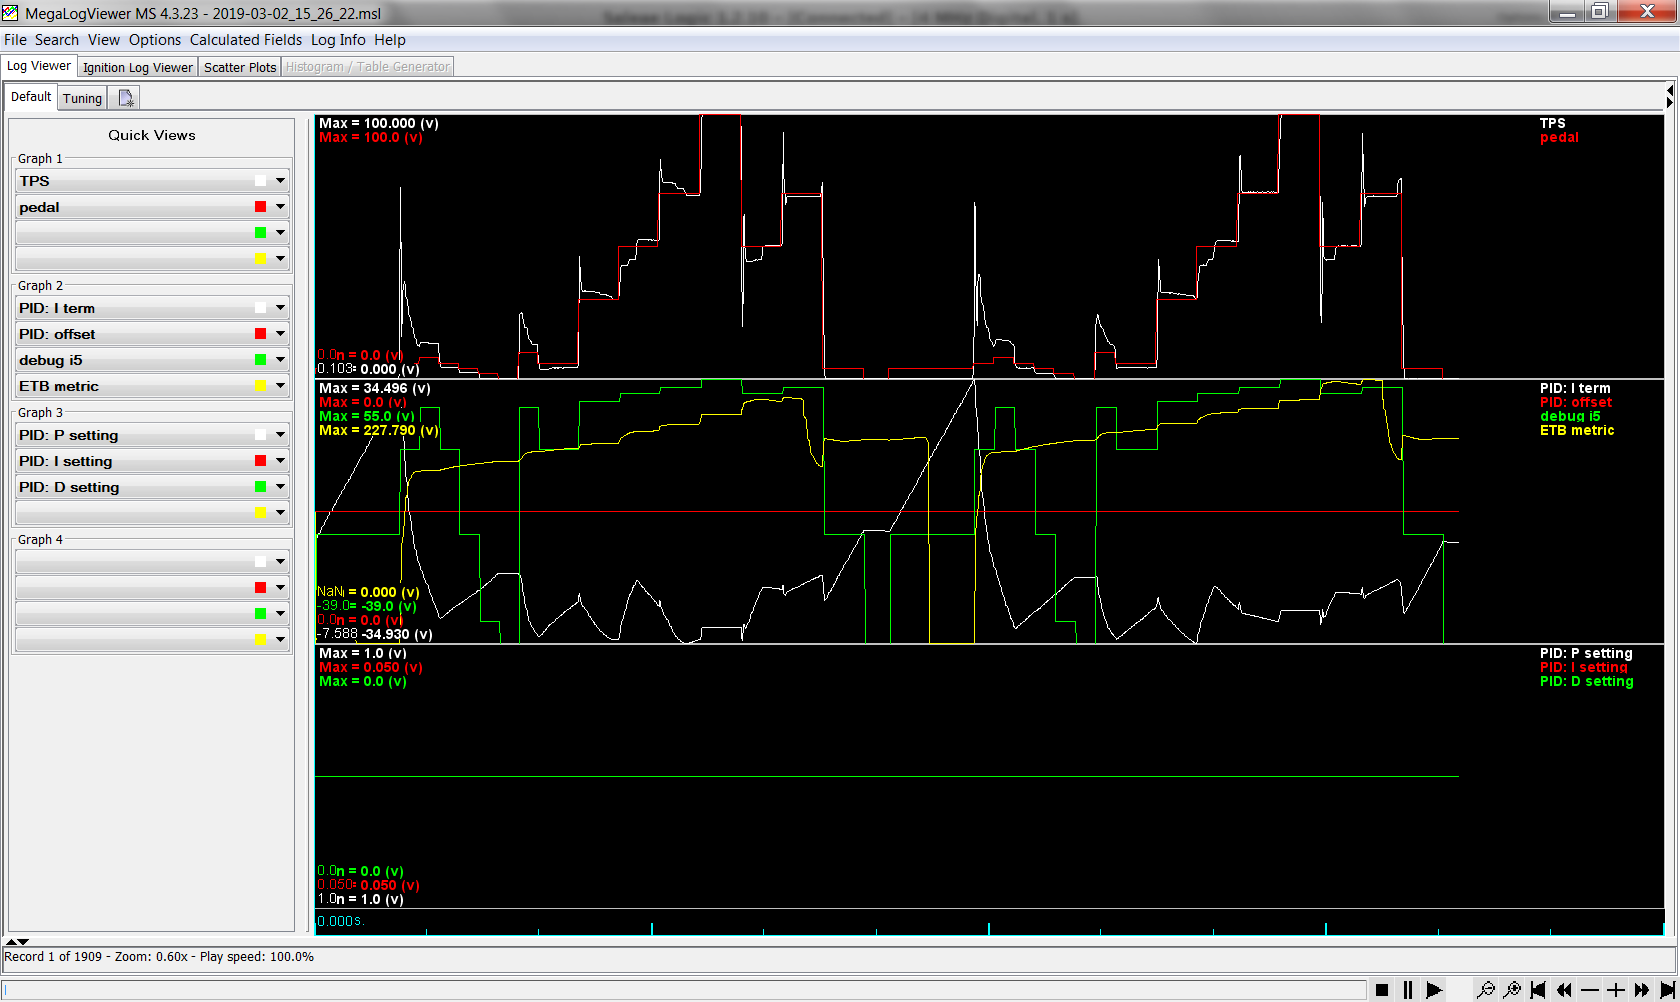This screenshot has height=1002, width=1680.
Task: Click the 'debug i5' legend text in graph
Action: (1570, 416)
